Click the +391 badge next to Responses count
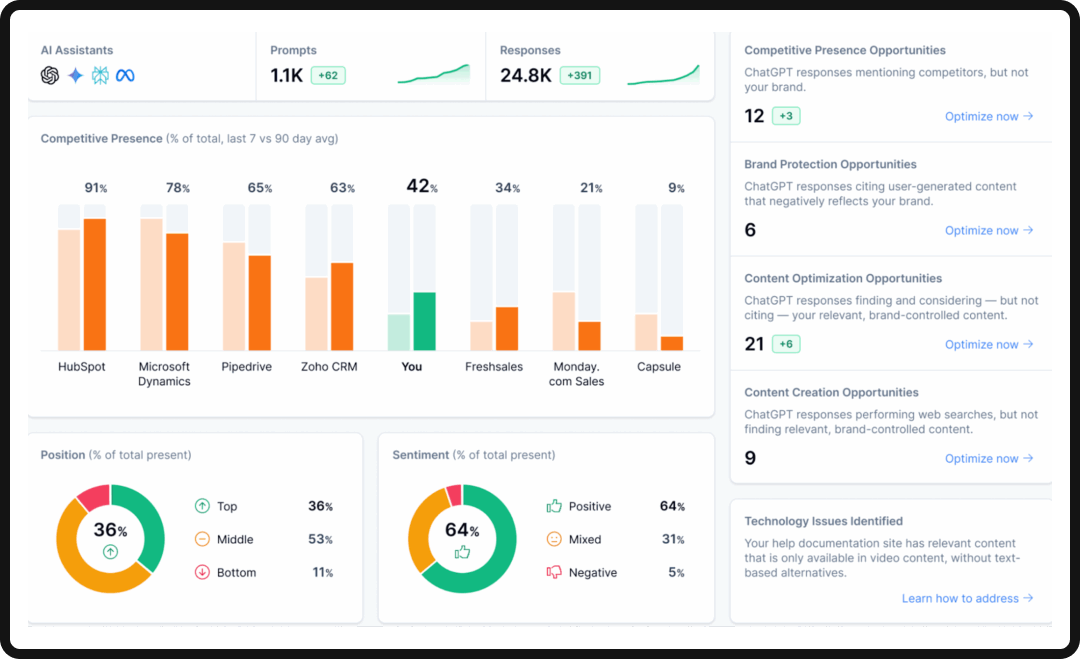Image resolution: width=1080 pixels, height=659 pixels. (x=580, y=75)
